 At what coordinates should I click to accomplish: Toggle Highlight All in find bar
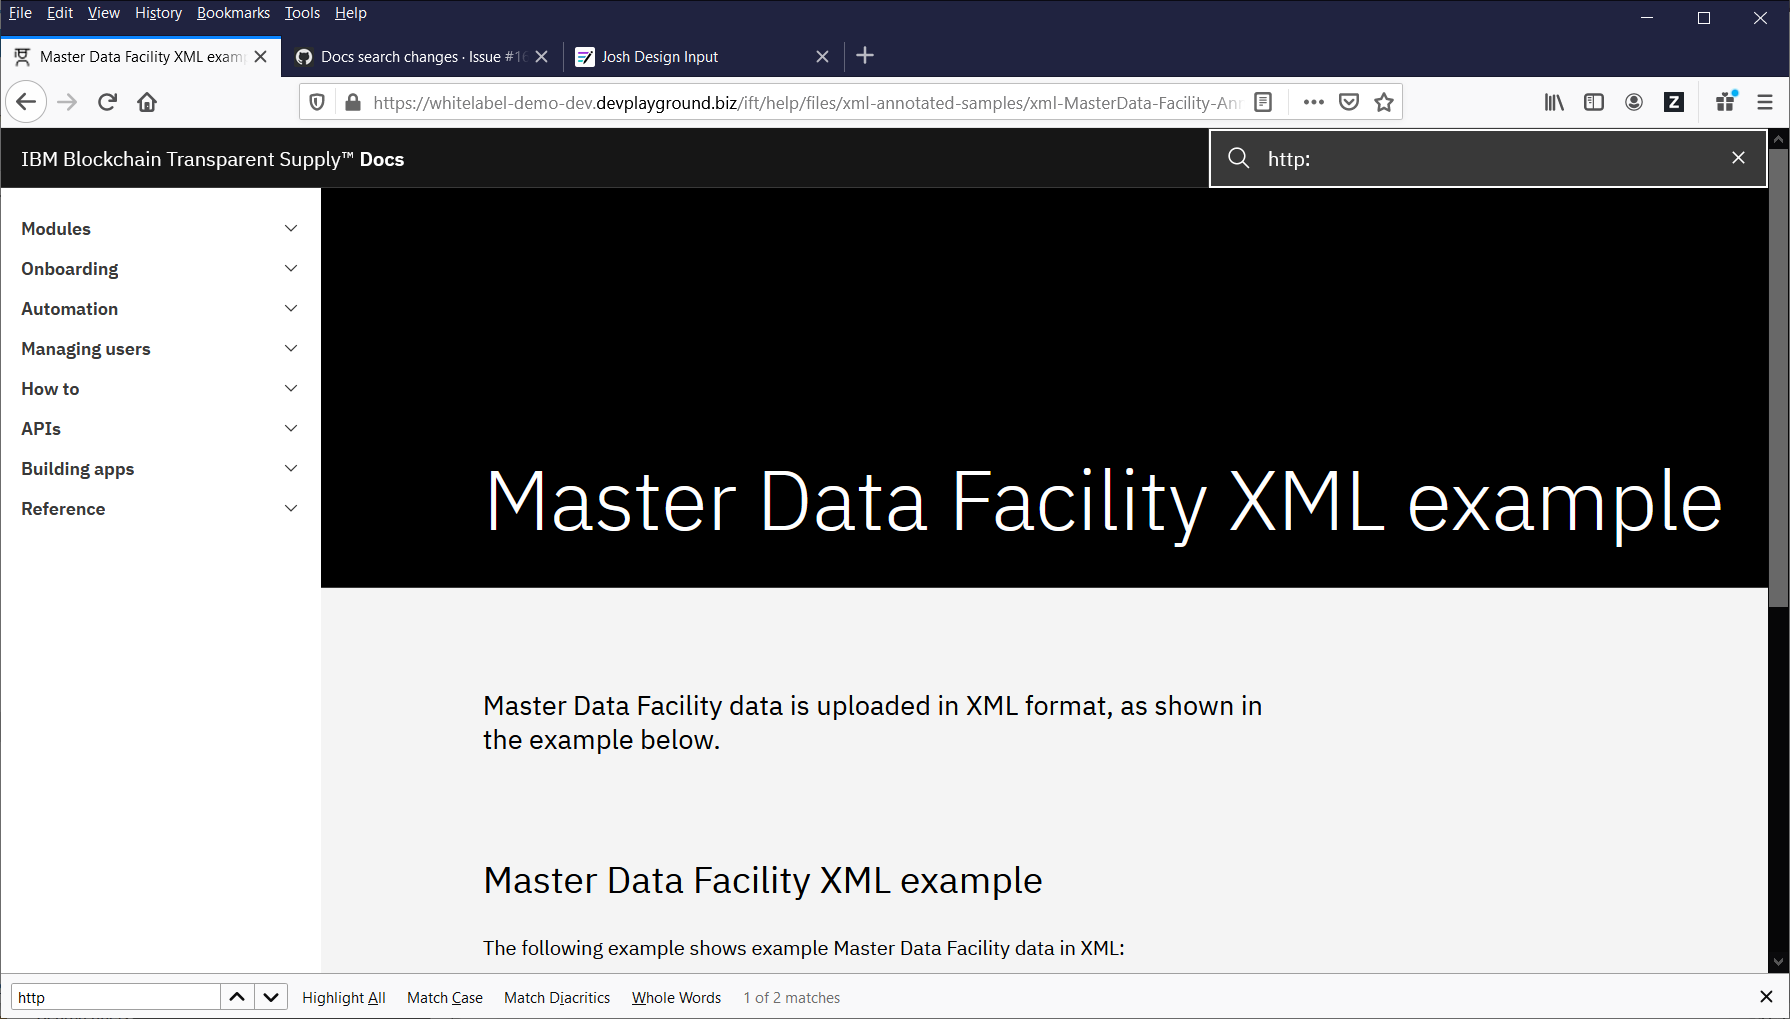(344, 998)
